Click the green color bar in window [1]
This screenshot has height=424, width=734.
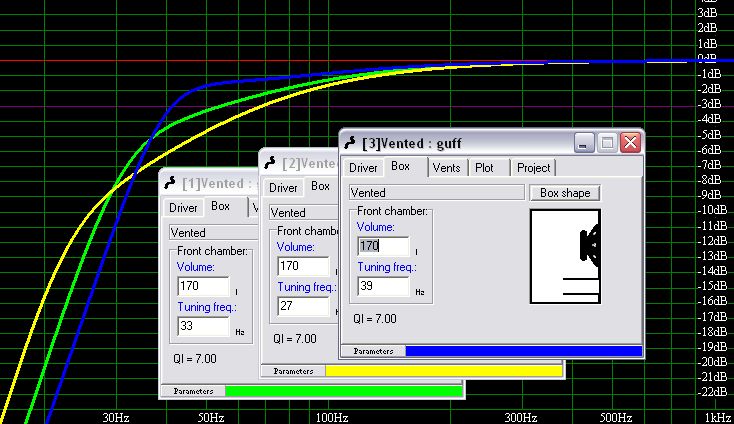344,391
